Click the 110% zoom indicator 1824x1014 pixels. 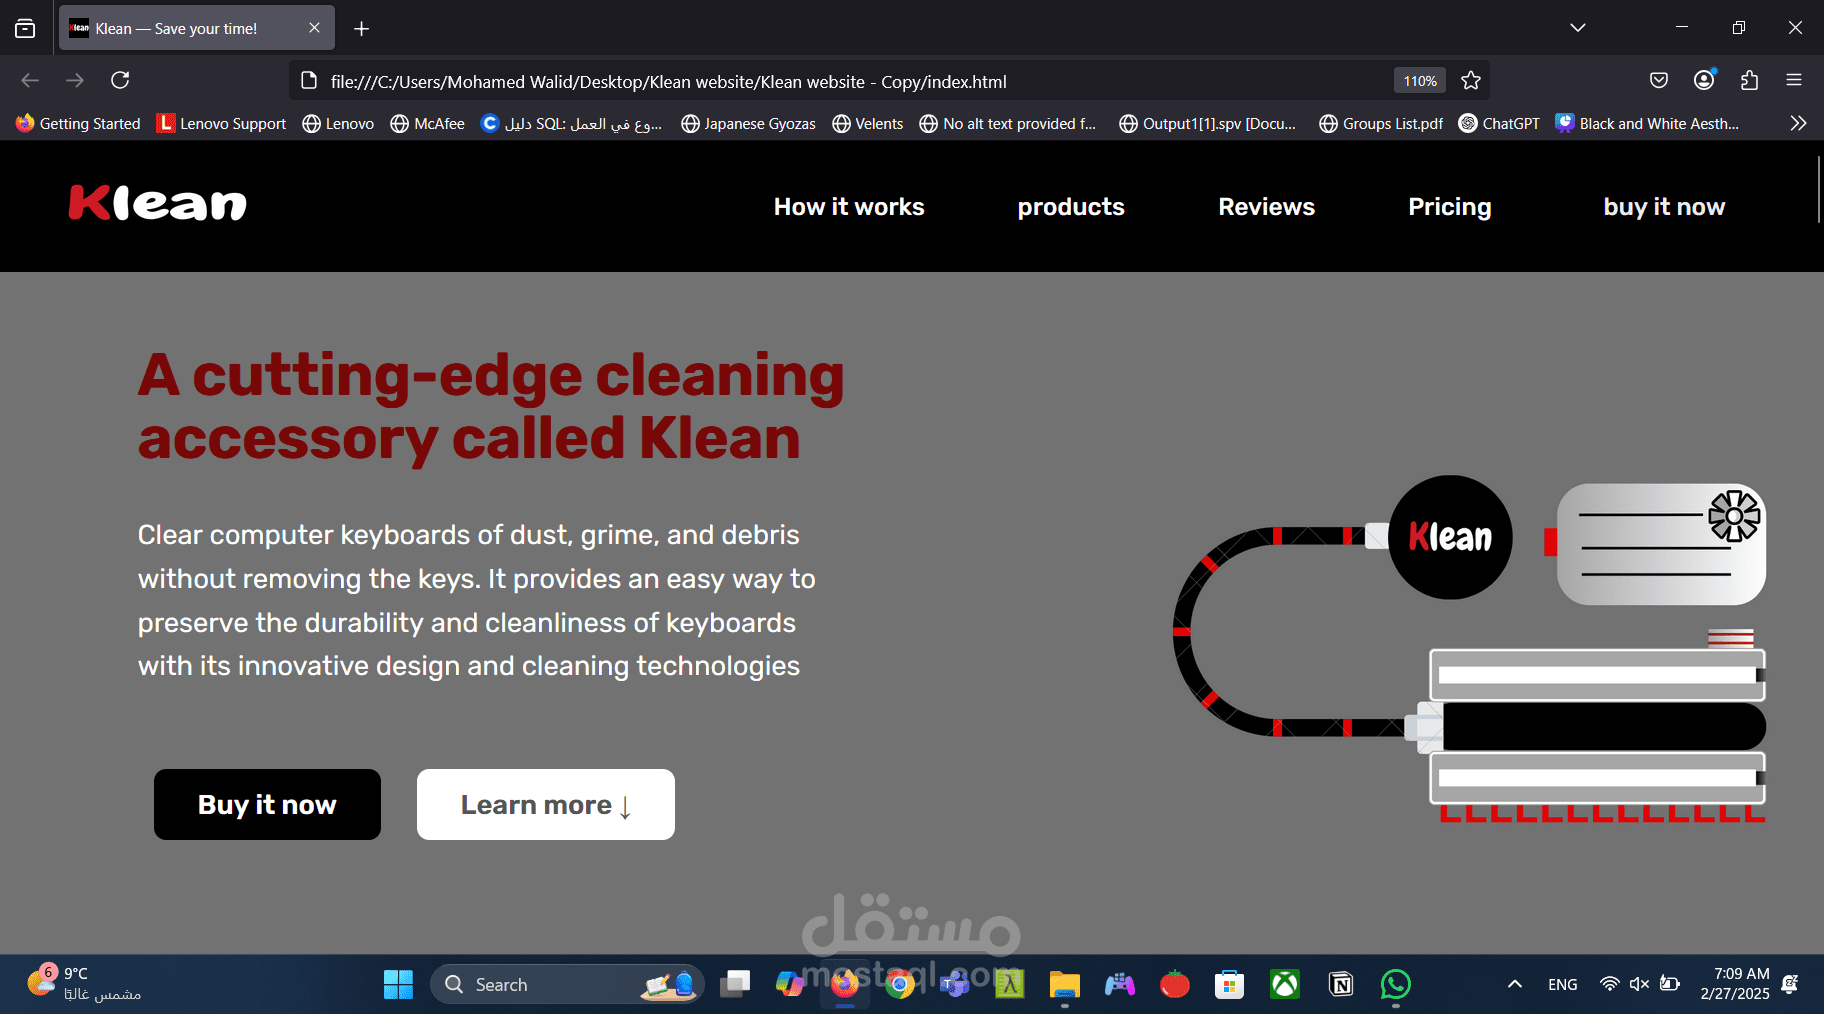(1419, 80)
